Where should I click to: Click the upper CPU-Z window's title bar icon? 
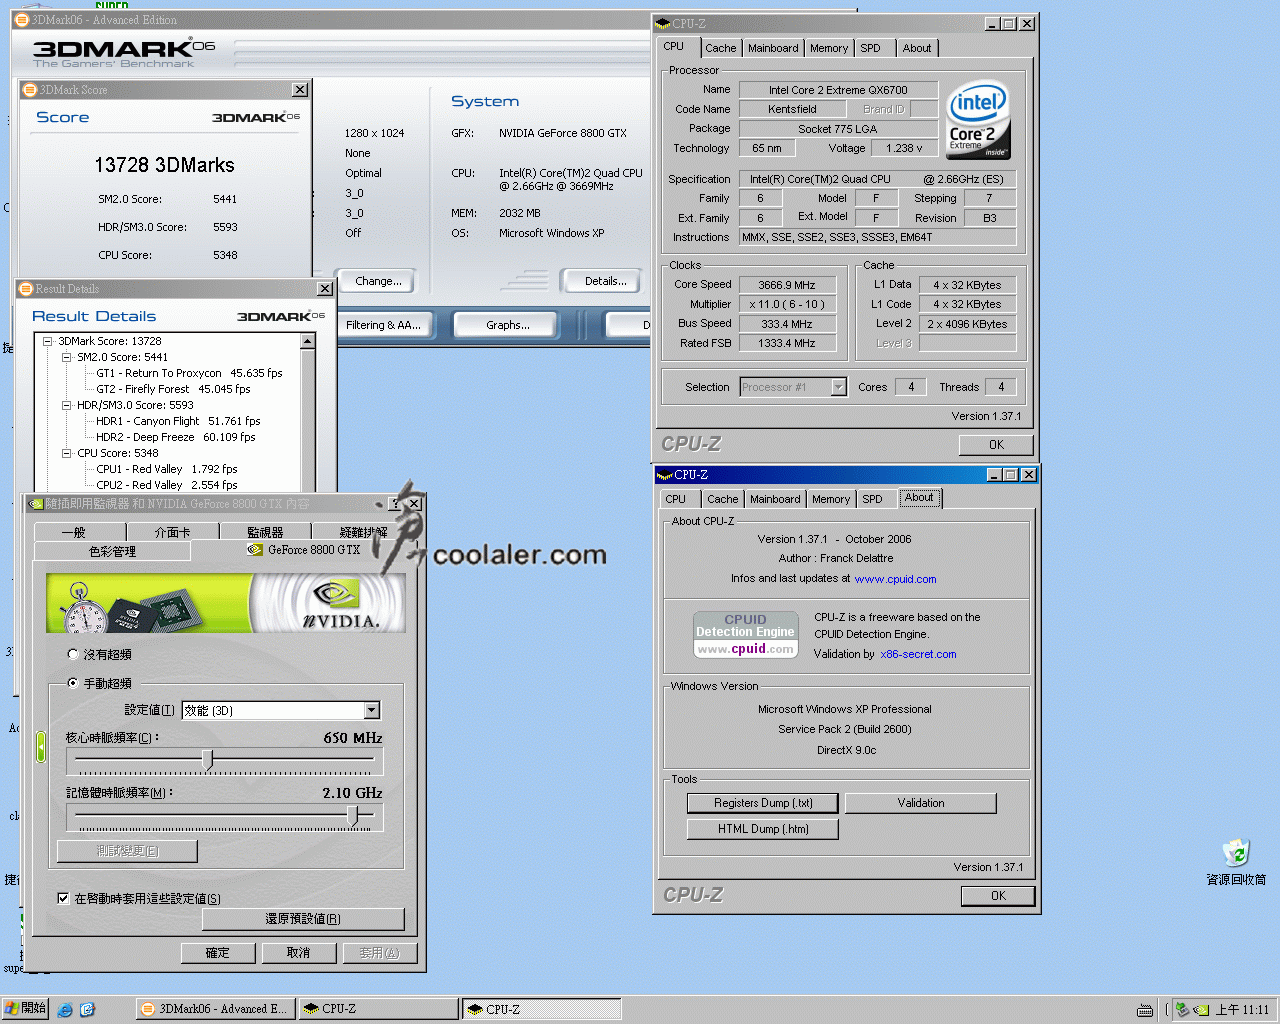pyautogui.click(x=663, y=23)
